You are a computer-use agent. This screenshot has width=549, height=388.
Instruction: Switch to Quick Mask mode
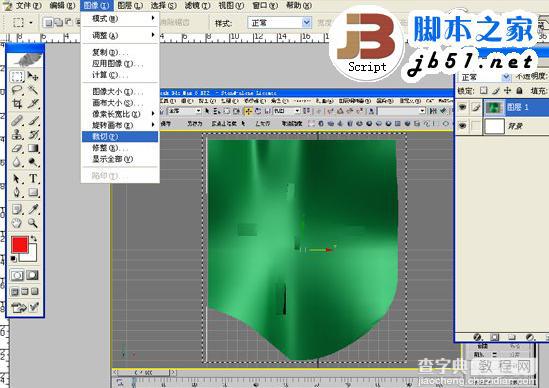tap(32, 276)
